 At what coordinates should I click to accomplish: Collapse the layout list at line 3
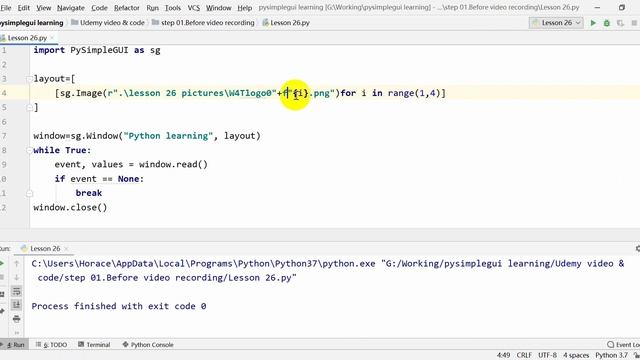tap(29, 78)
